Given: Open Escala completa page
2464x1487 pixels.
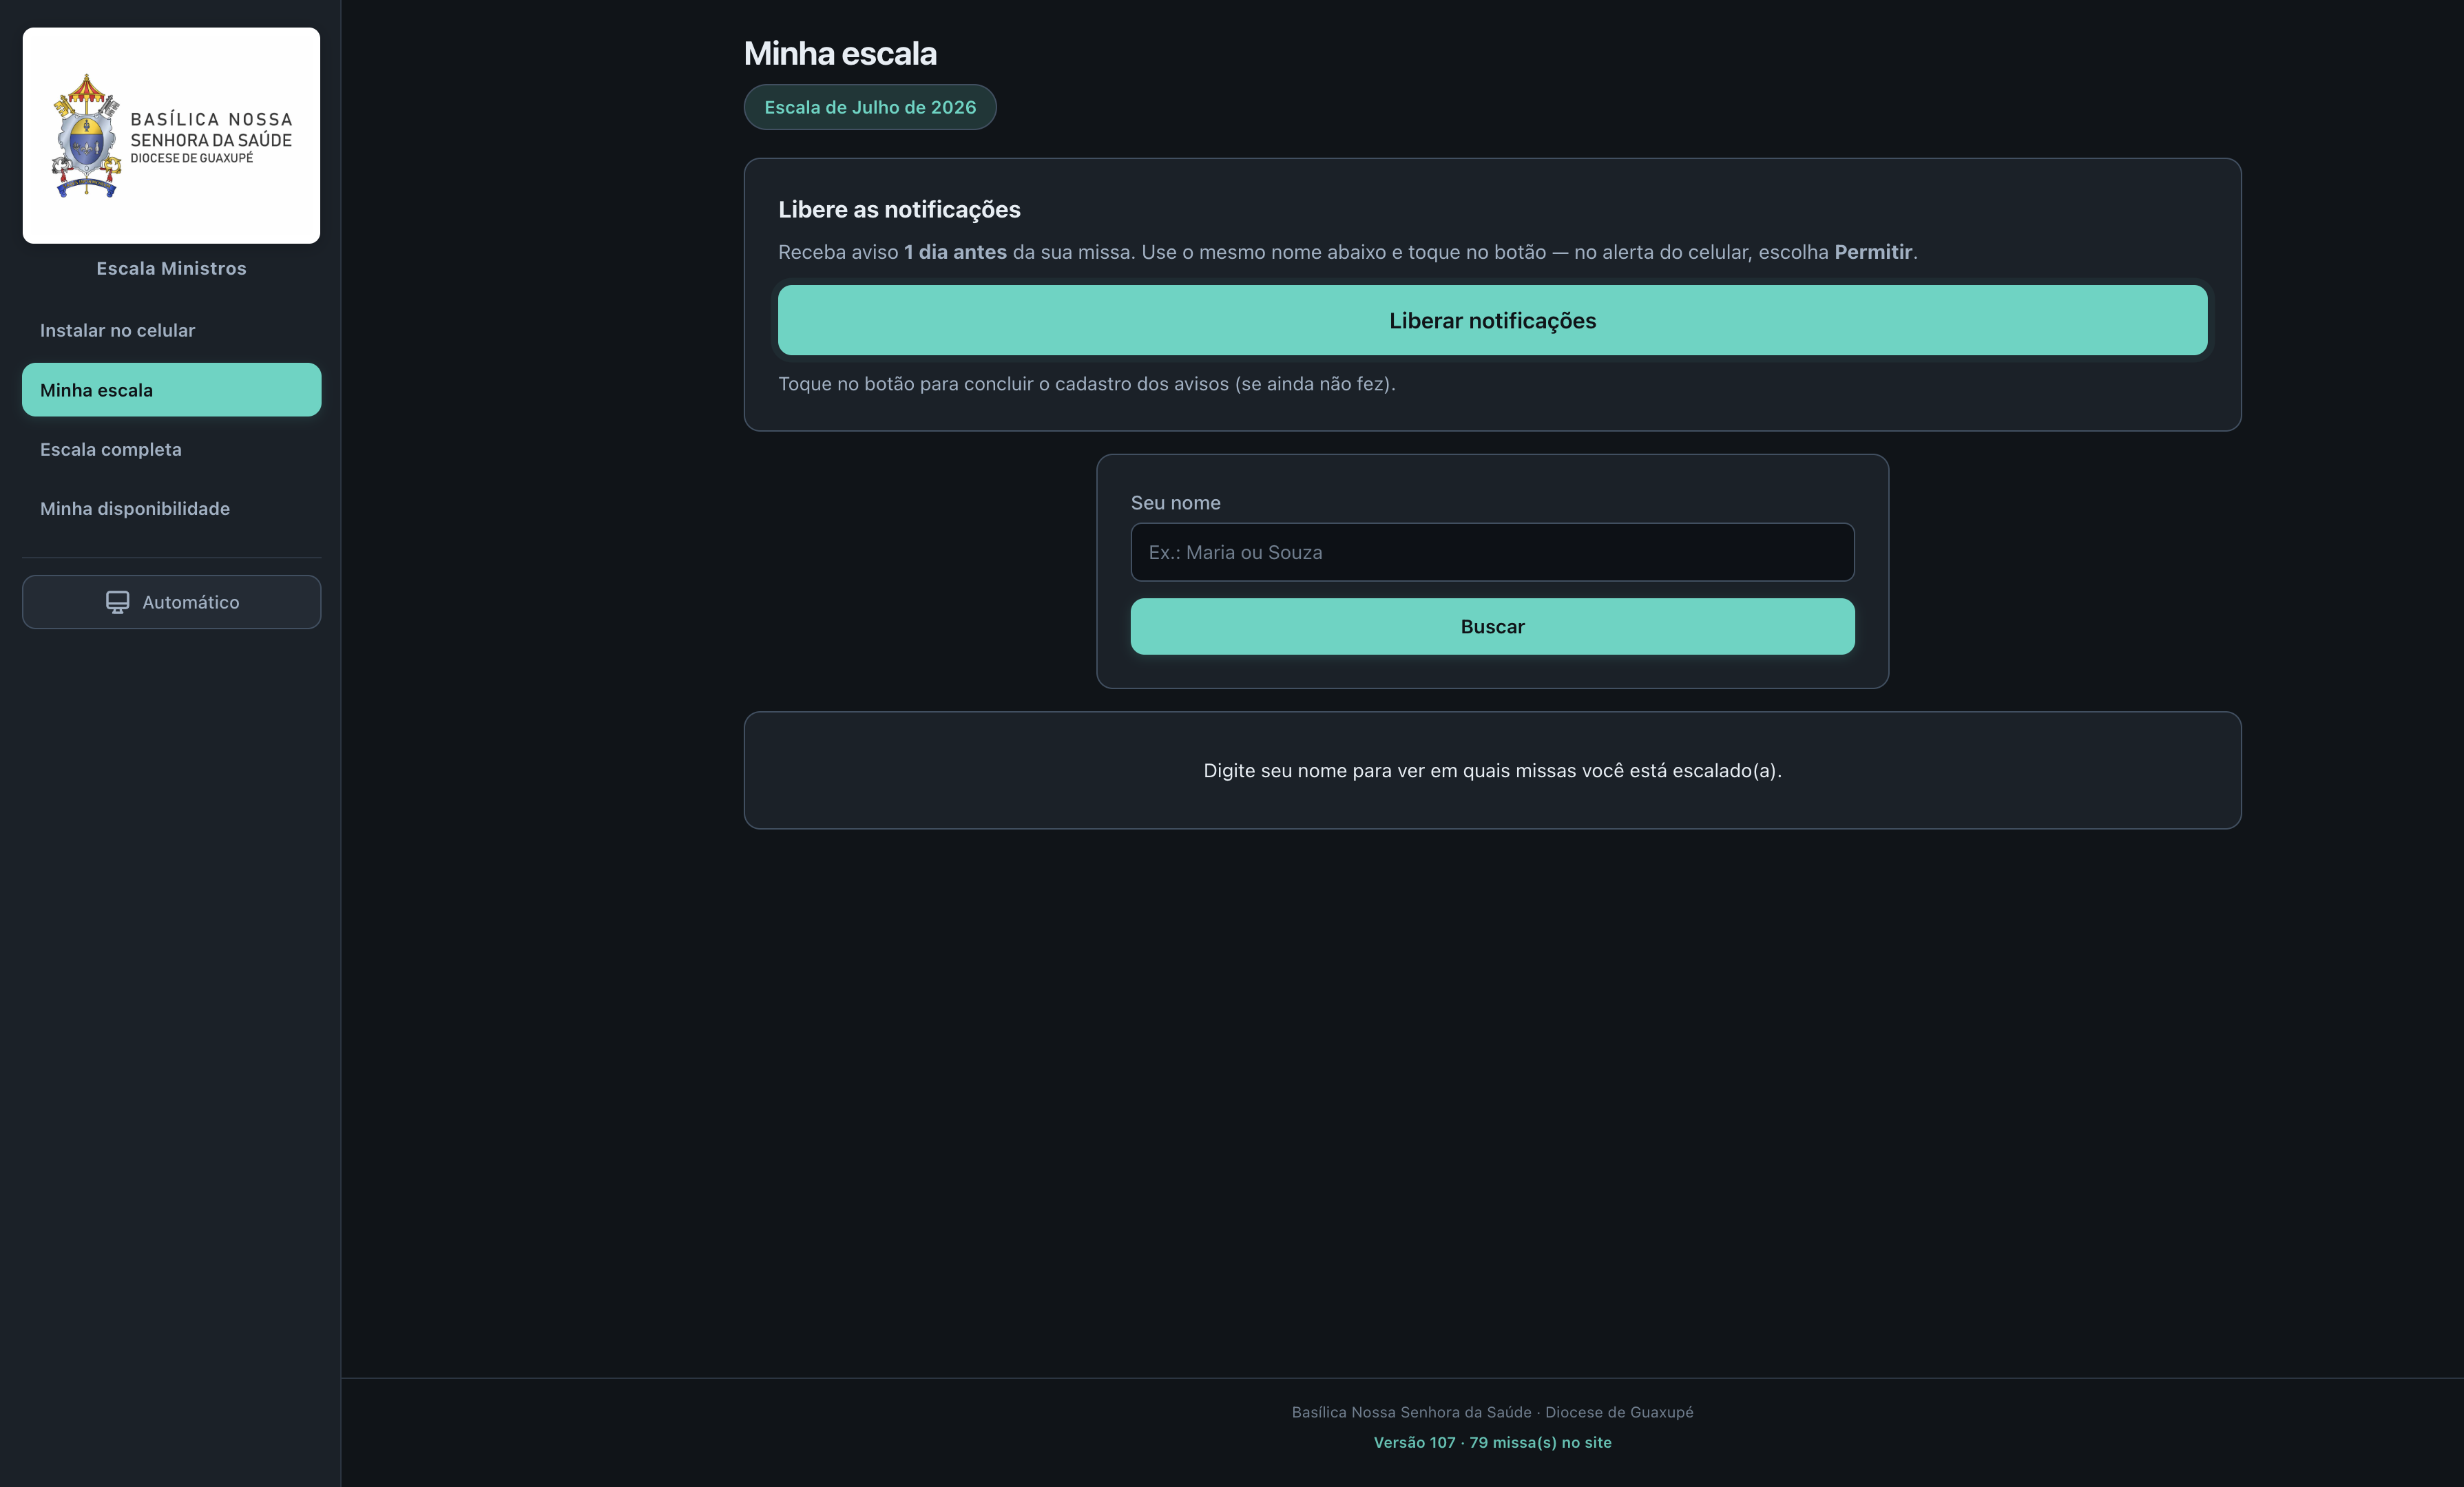Looking at the screenshot, I should pyautogui.click(x=171, y=449).
